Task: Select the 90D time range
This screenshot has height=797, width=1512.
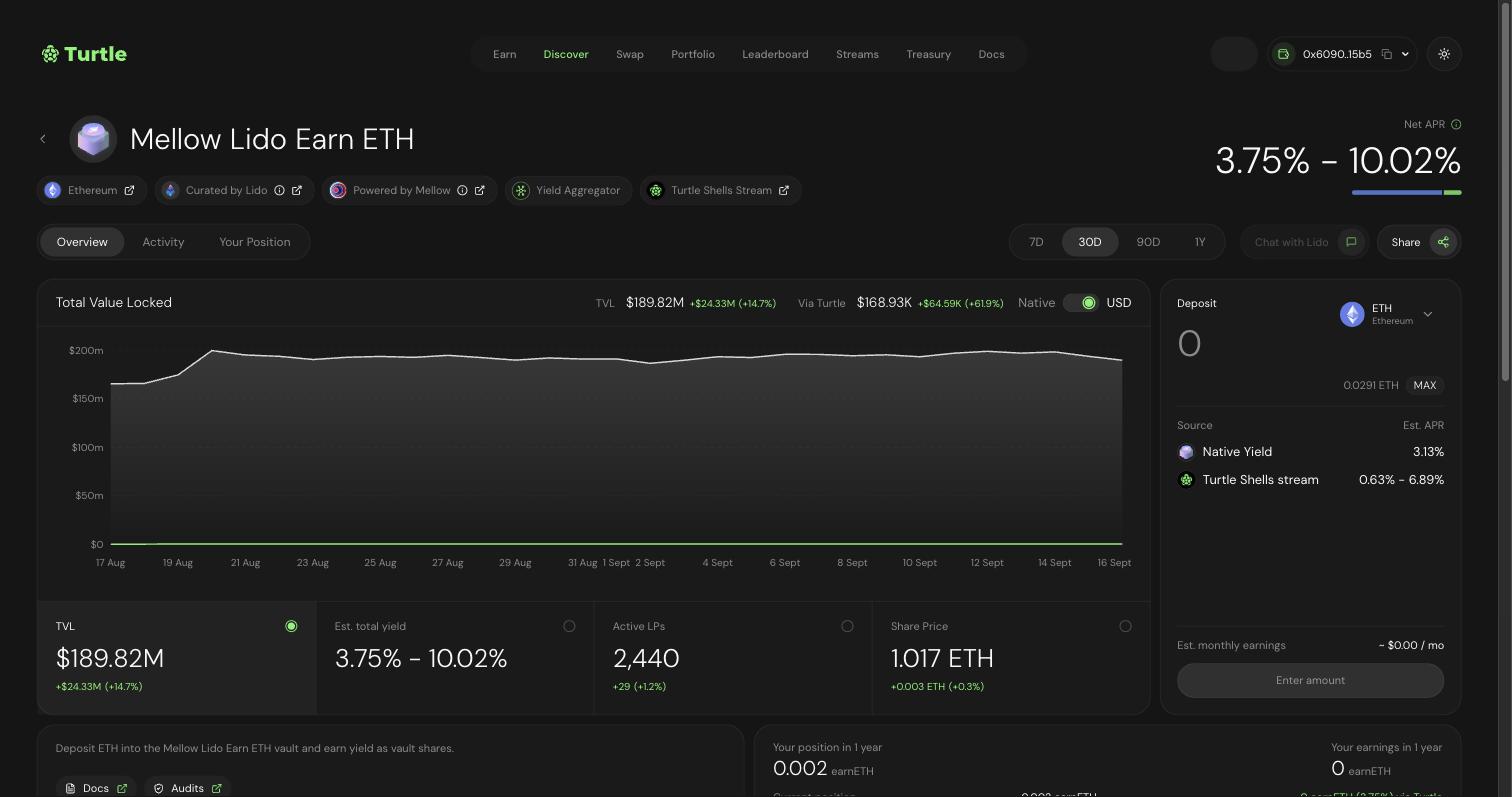Action: pos(1148,242)
